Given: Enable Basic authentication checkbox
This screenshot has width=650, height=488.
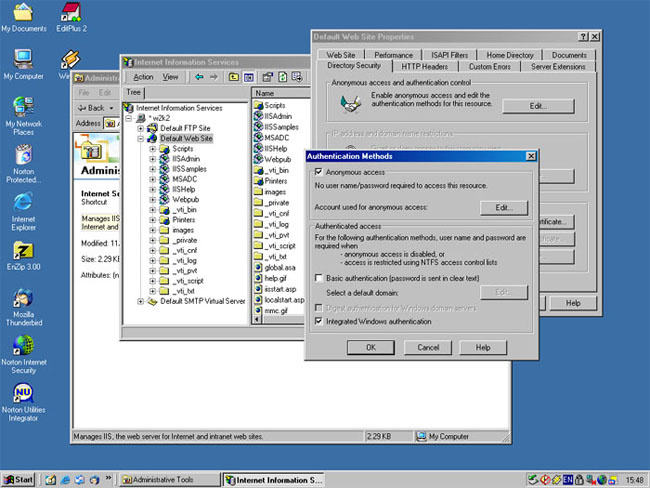Looking at the screenshot, I should click(x=319, y=278).
